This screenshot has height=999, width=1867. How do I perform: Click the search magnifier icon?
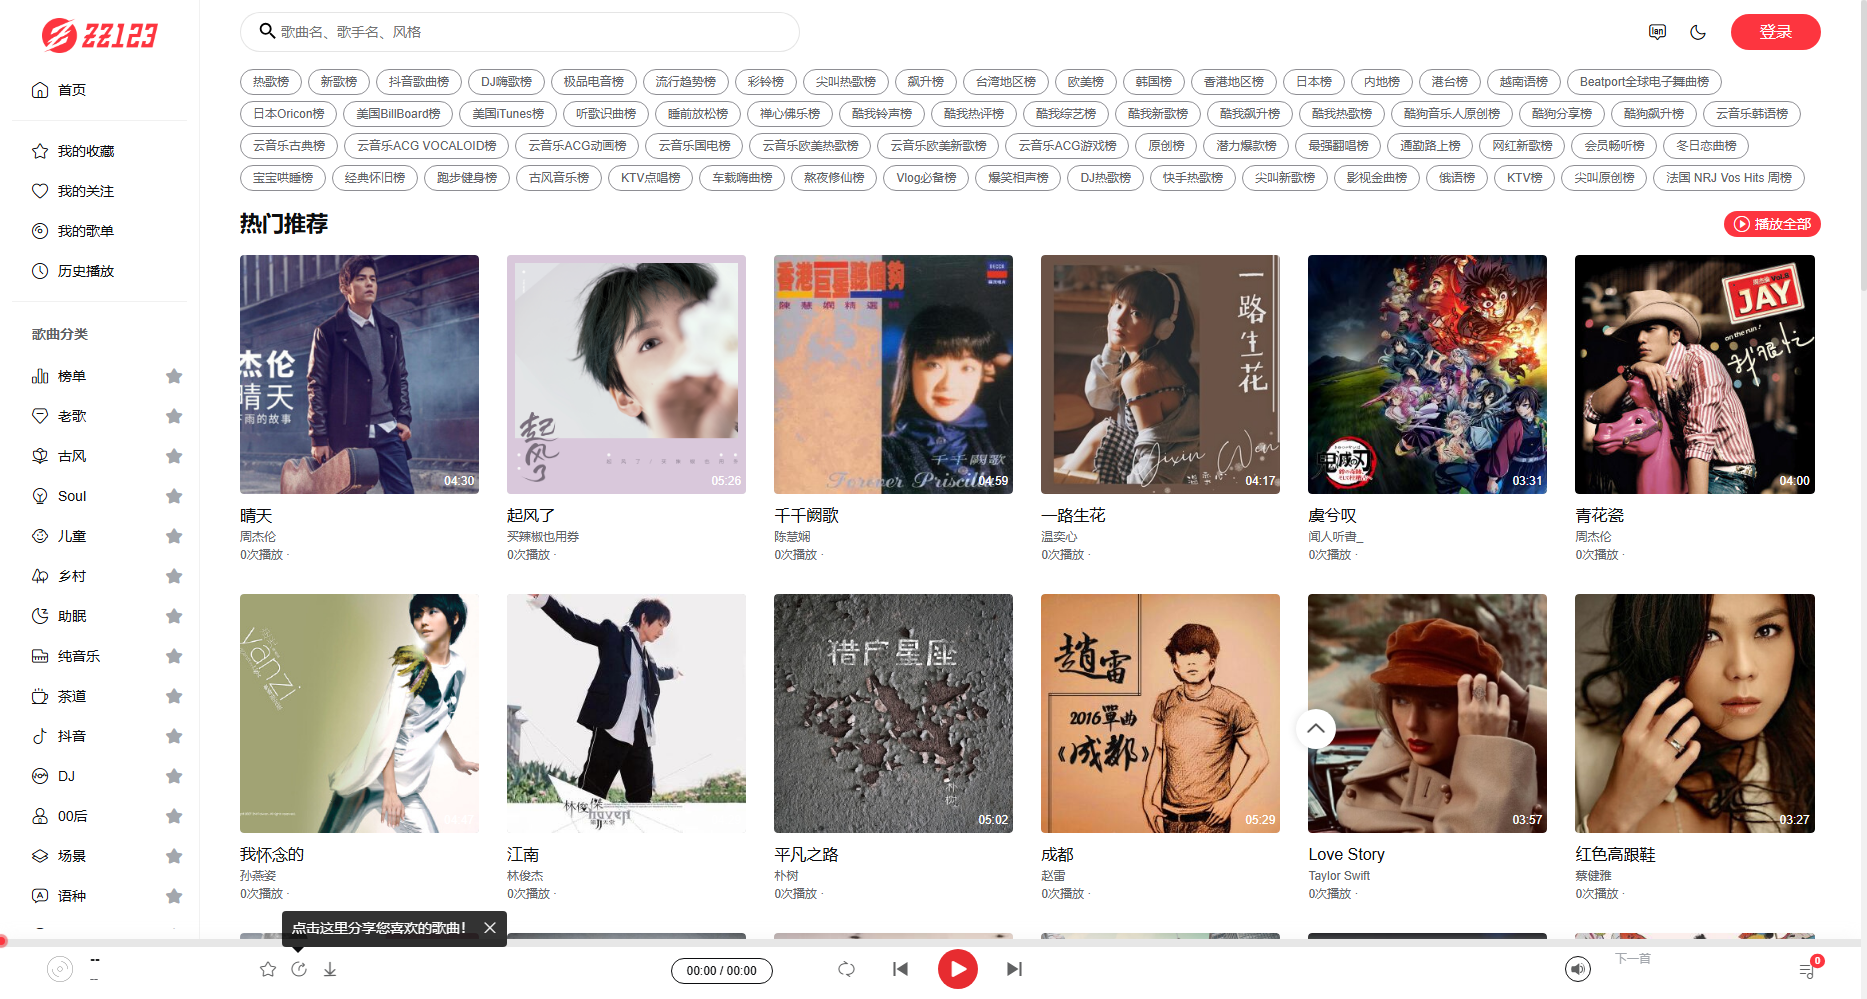tap(267, 31)
